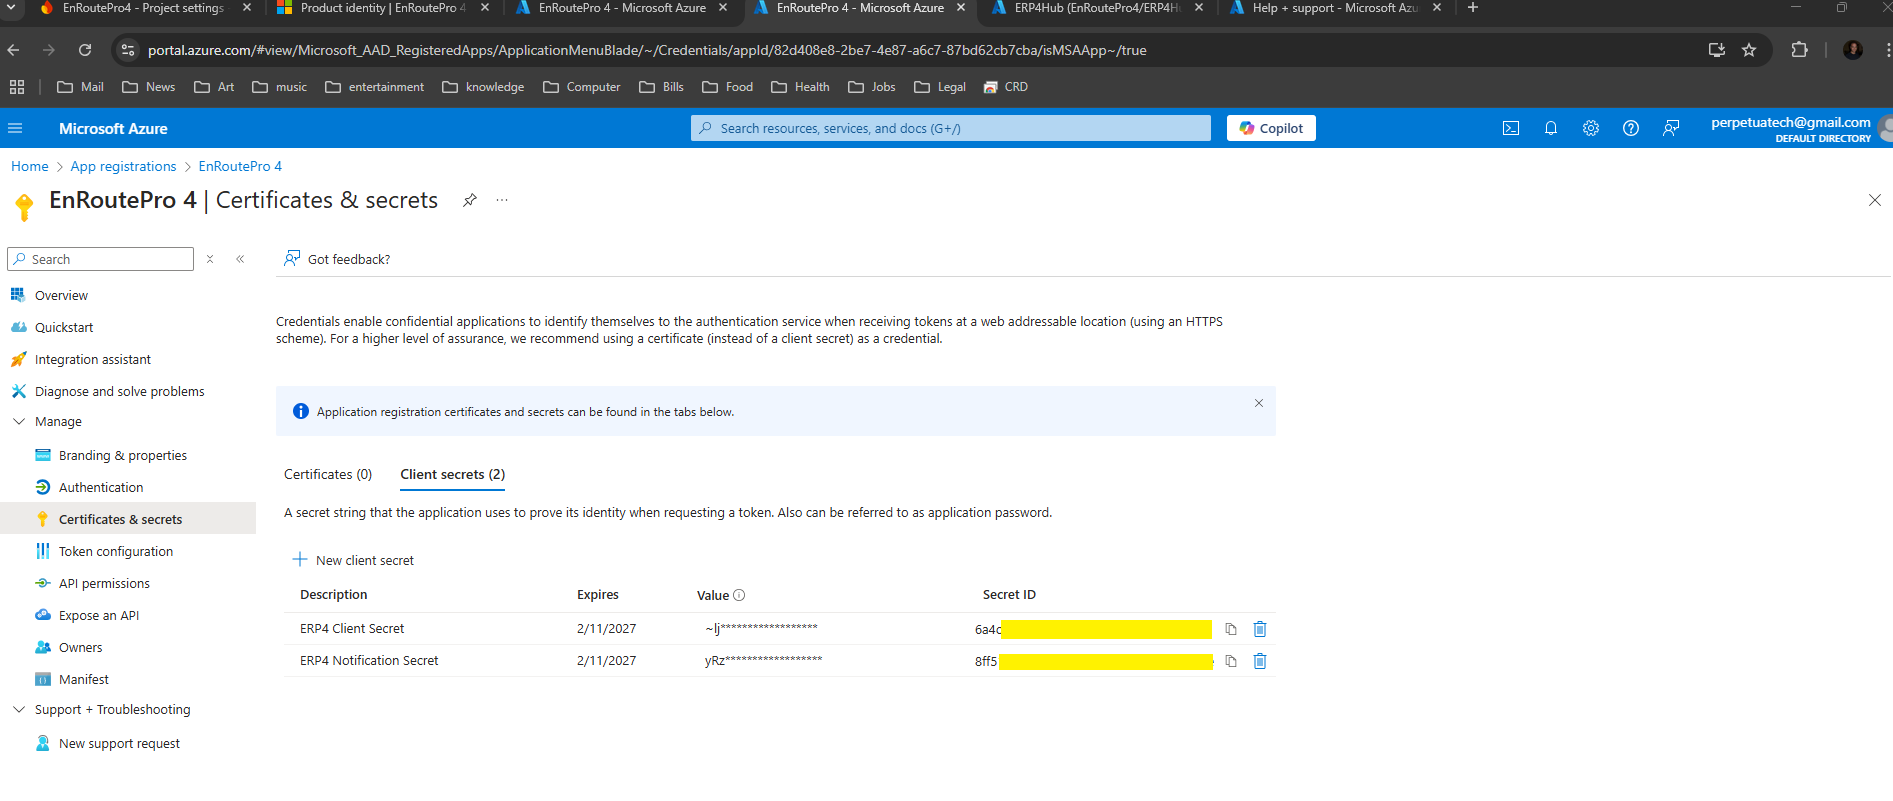This screenshot has height=801, width=1893.
Task: Click the EnRoutePro 4 breadcrumb
Action: tap(240, 166)
